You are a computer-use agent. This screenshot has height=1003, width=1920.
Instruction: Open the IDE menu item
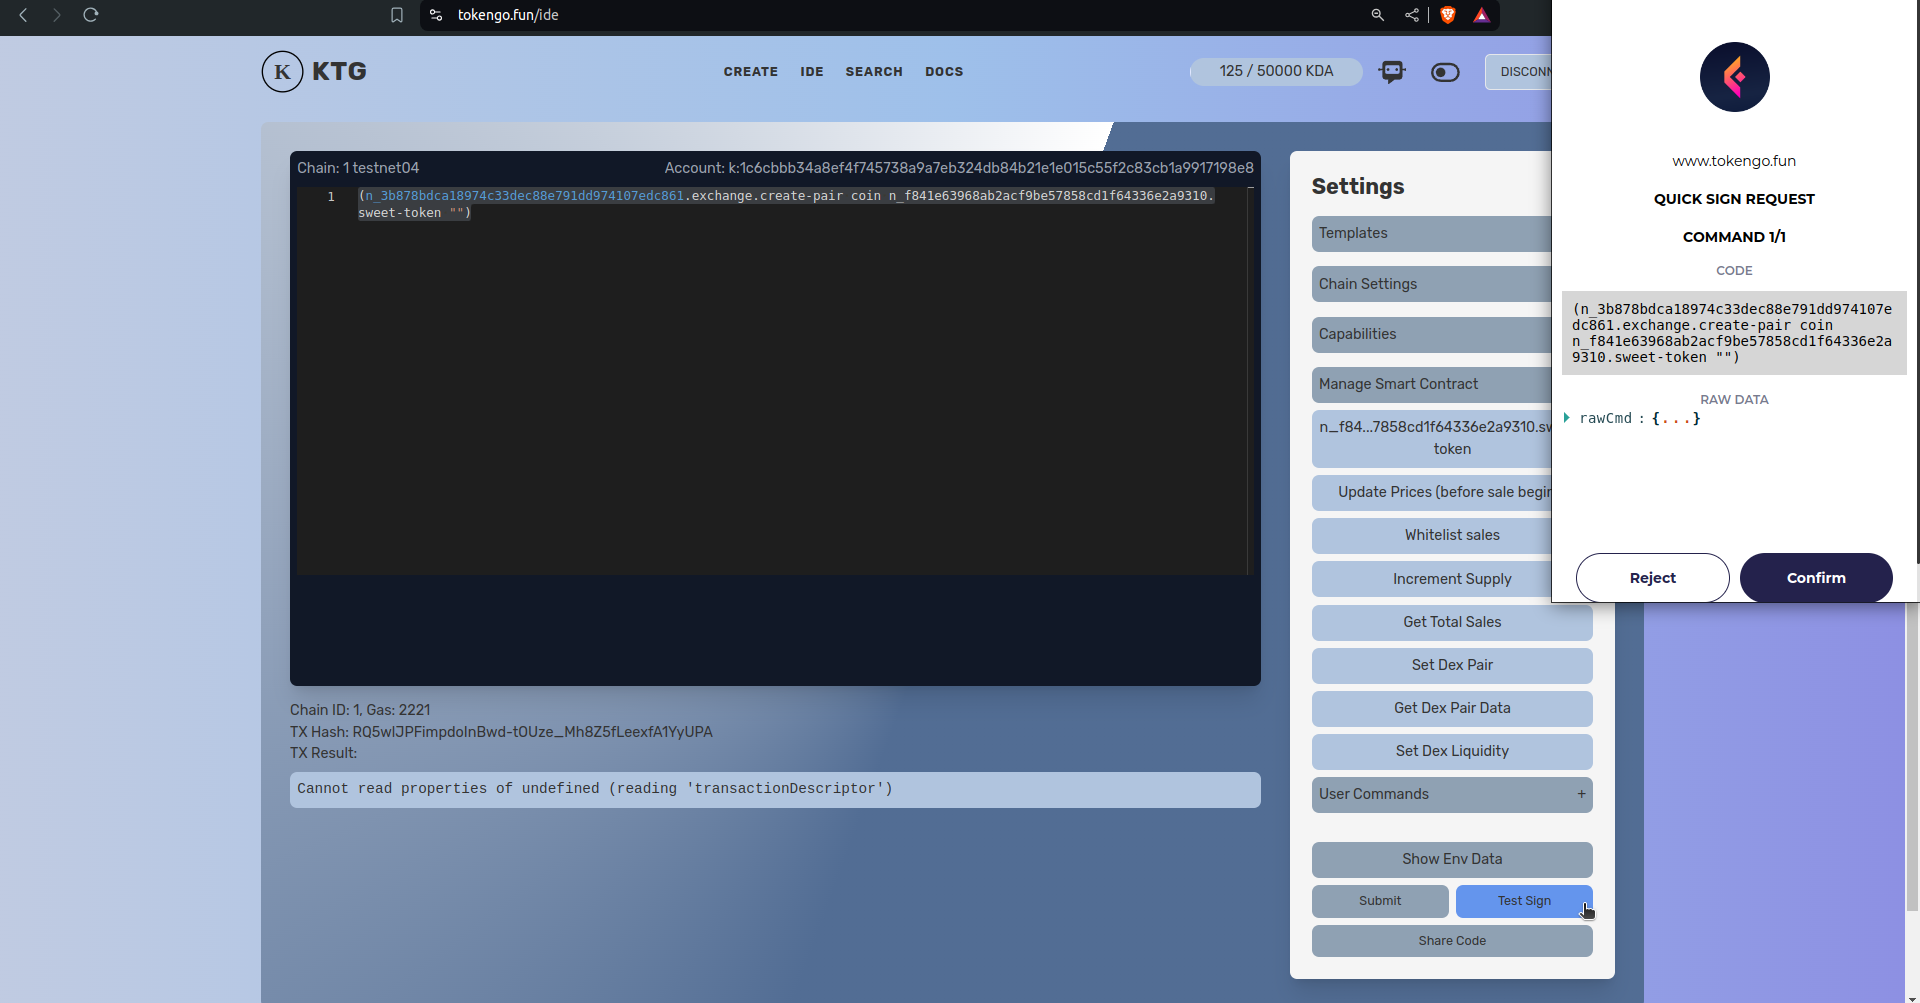pos(812,72)
